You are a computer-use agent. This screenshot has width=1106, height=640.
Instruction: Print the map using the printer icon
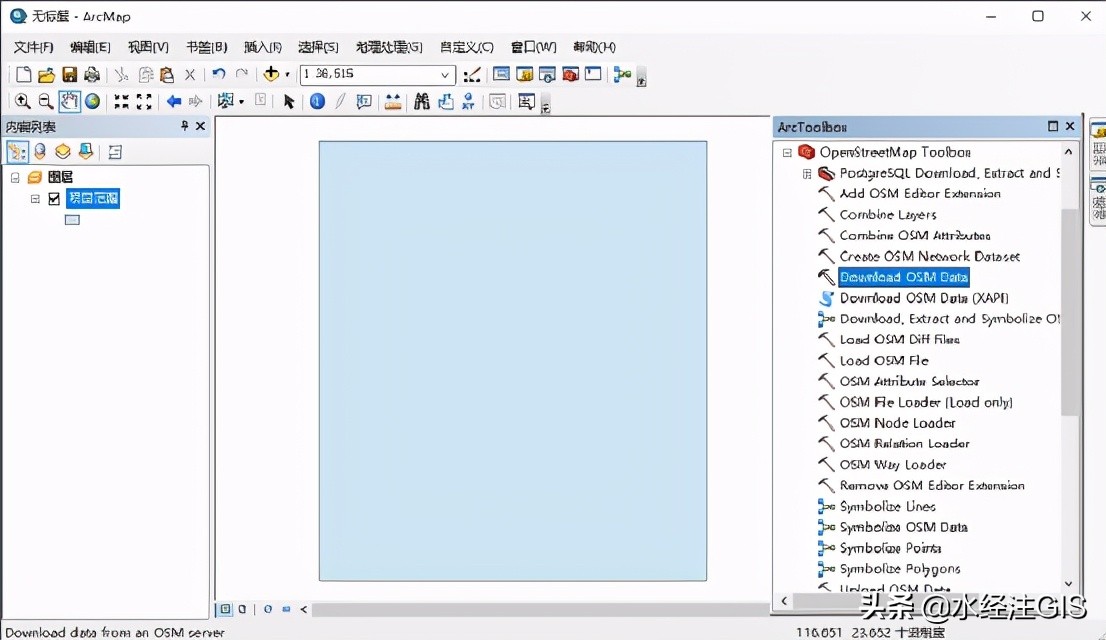click(x=92, y=74)
